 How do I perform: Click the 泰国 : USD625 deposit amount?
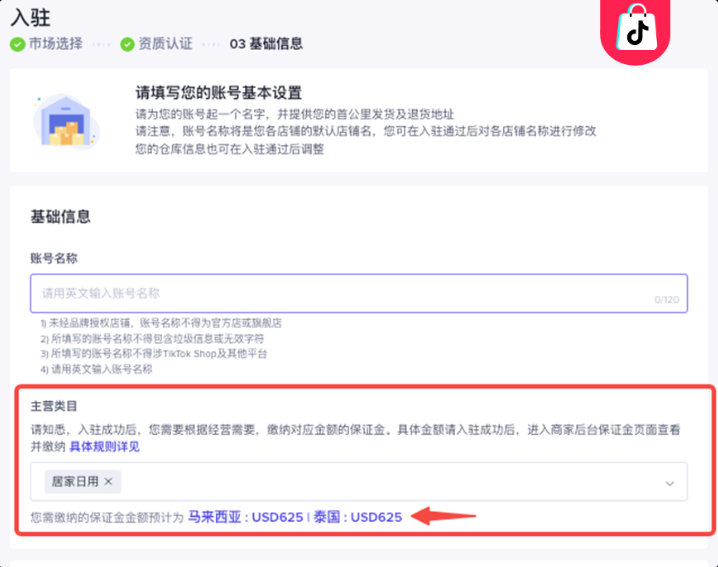[x=358, y=517]
